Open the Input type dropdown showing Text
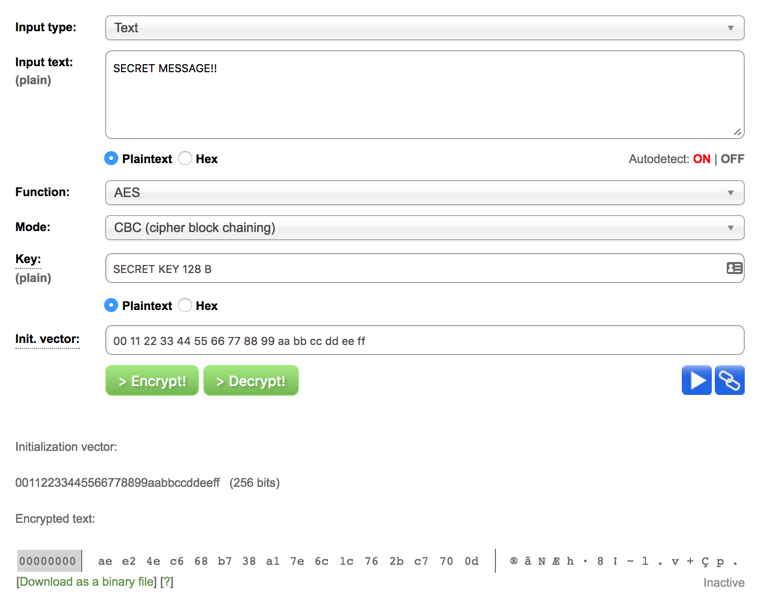This screenshot has width=761, height=605. tap(424, 28)
